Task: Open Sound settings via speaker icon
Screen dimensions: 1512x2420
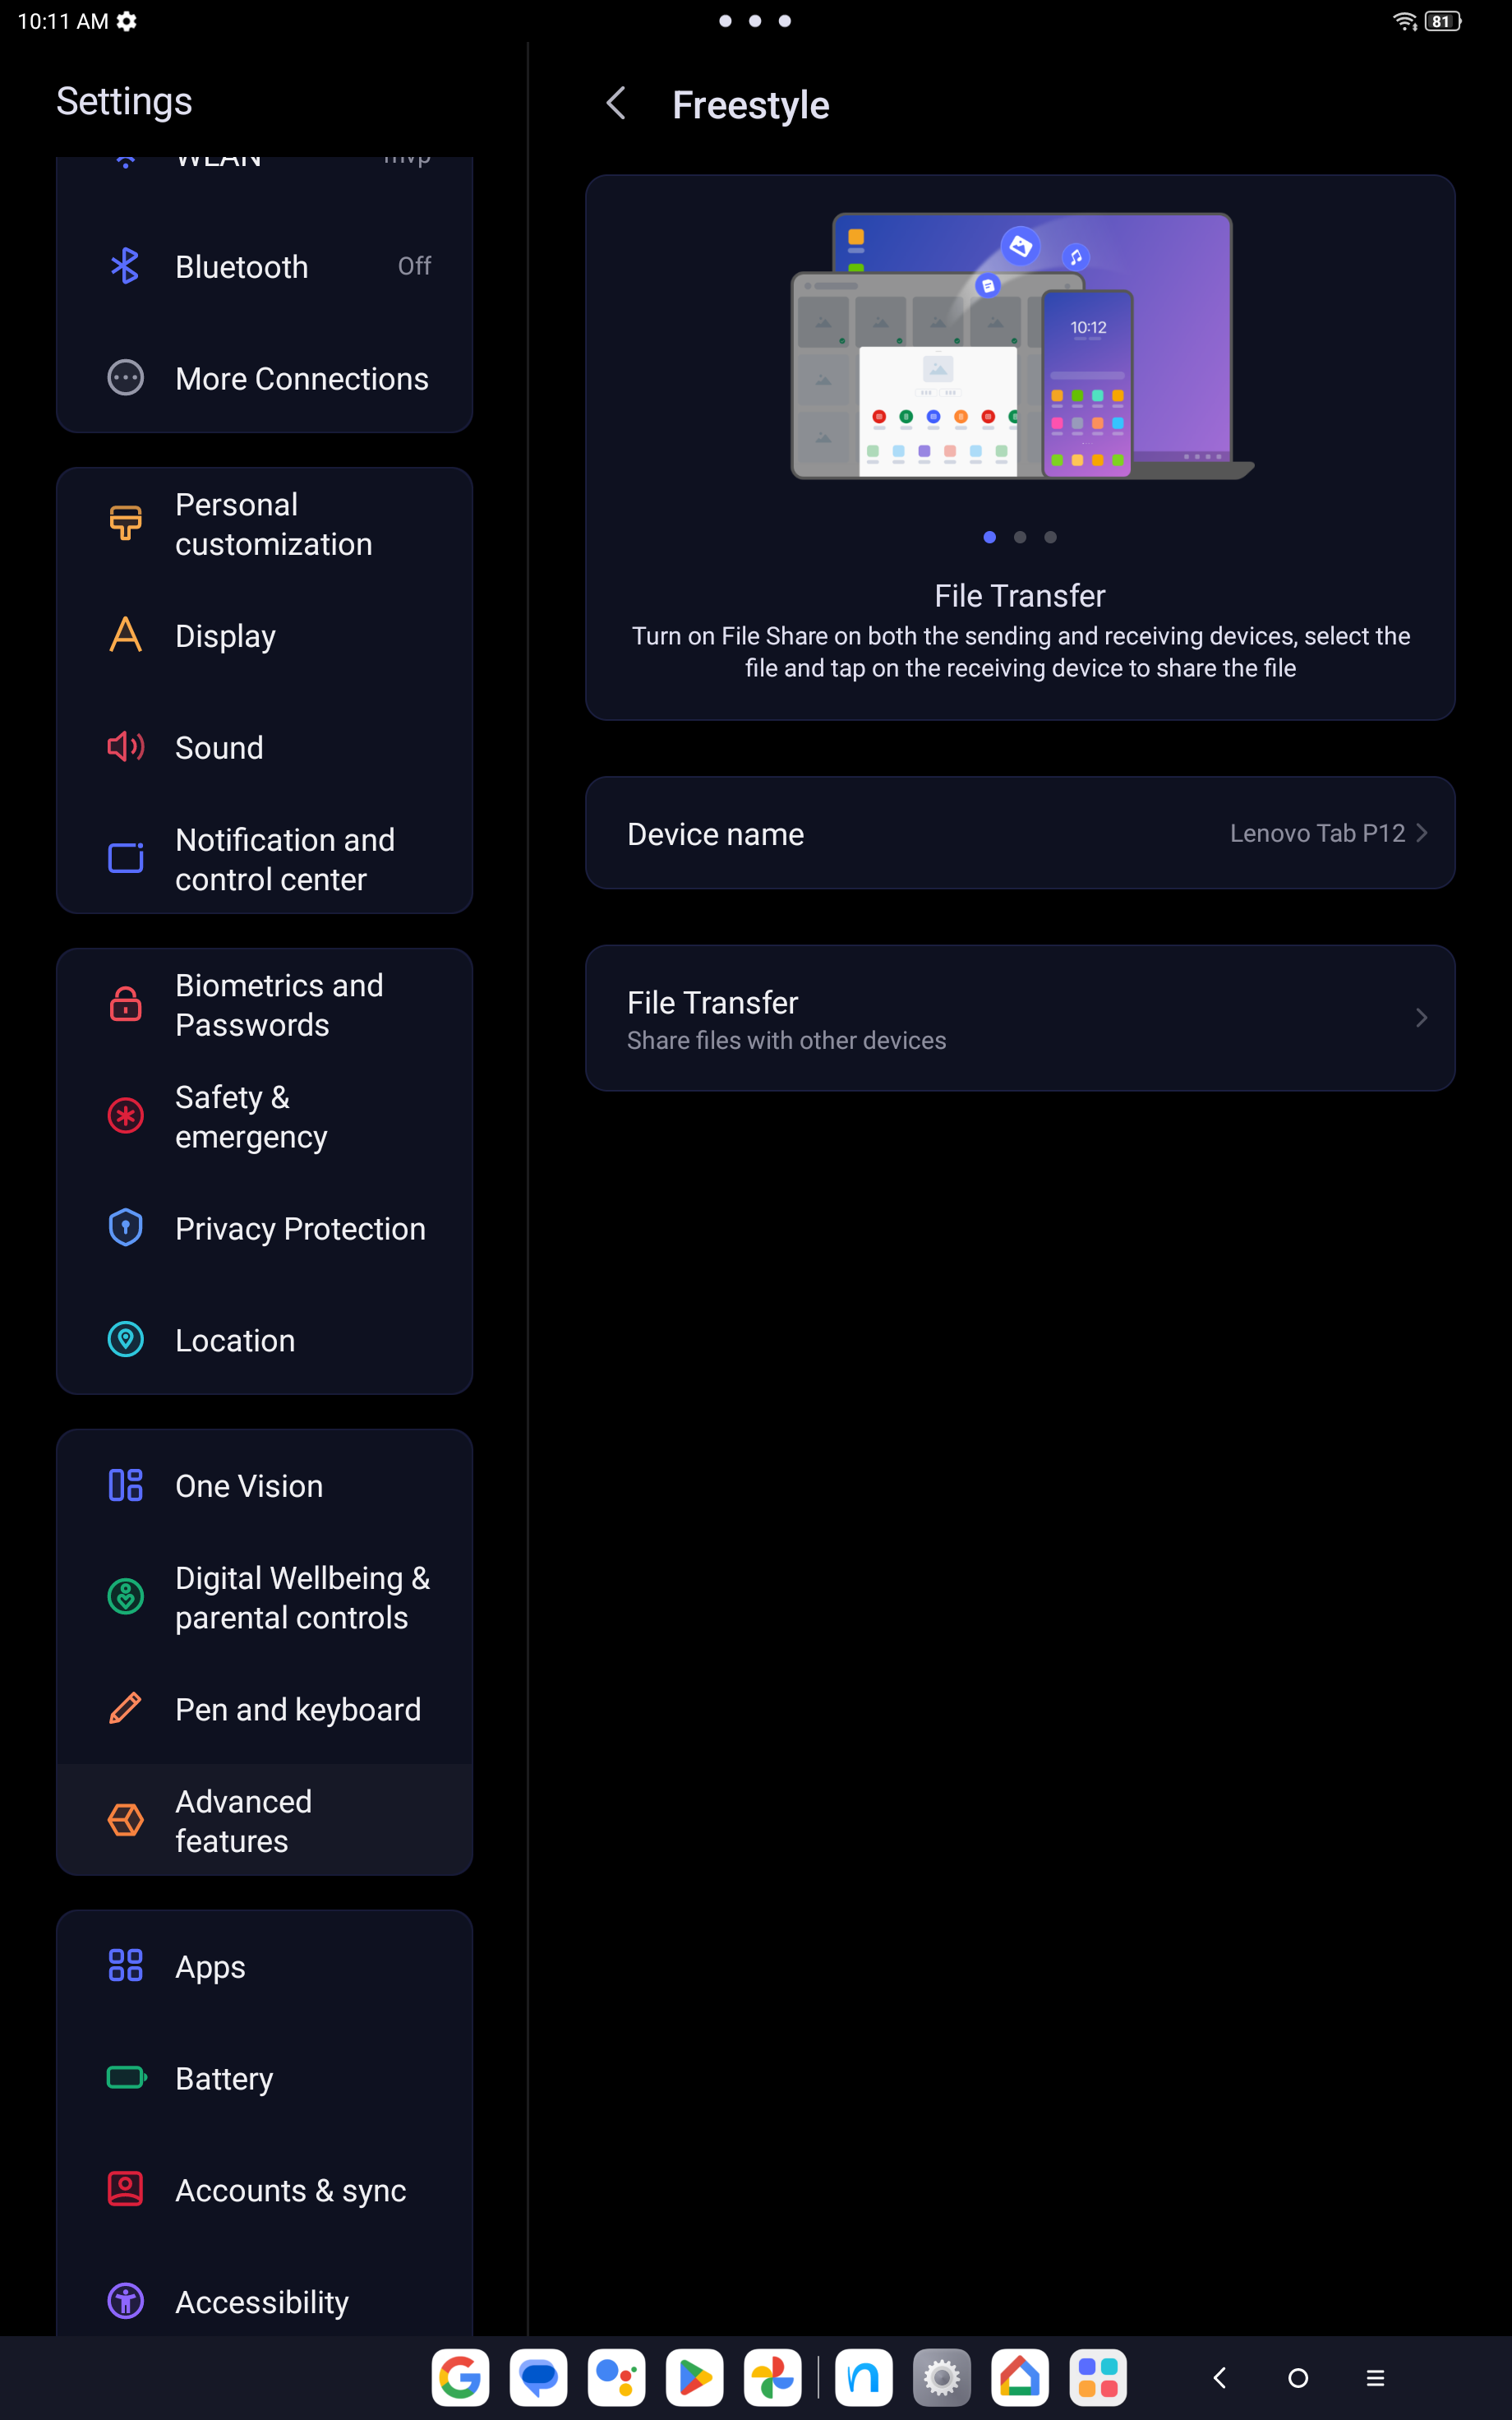Action: pos(125,747)
